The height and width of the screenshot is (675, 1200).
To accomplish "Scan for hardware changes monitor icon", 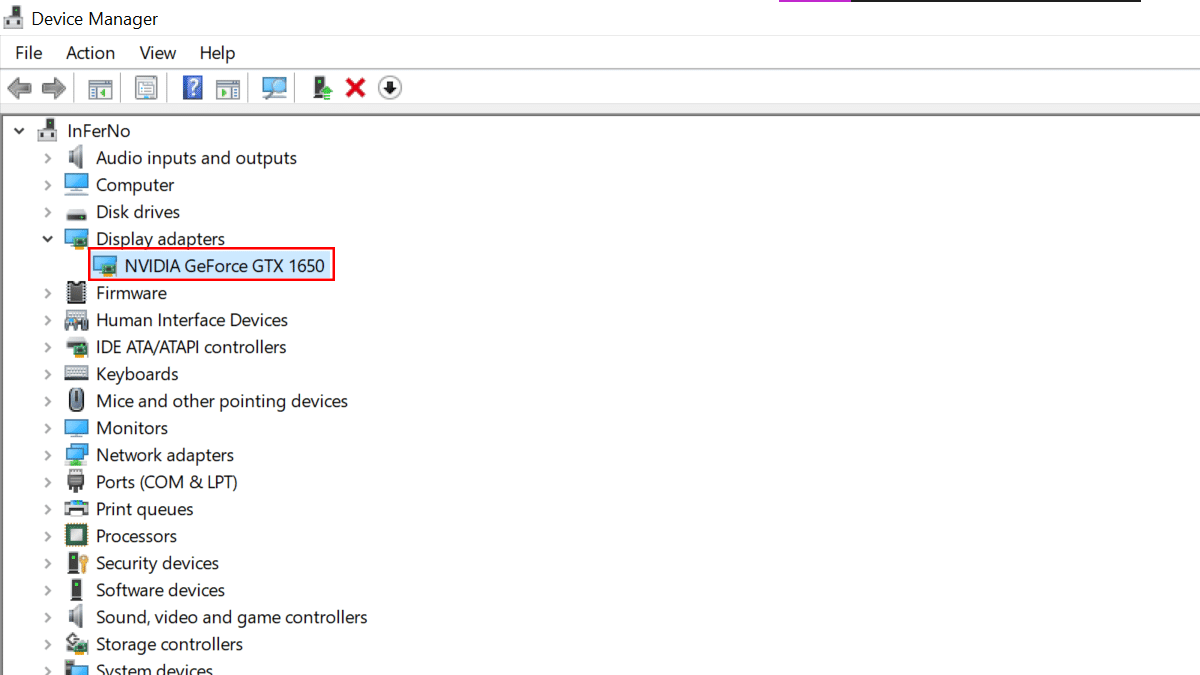I will pos(274,88).
